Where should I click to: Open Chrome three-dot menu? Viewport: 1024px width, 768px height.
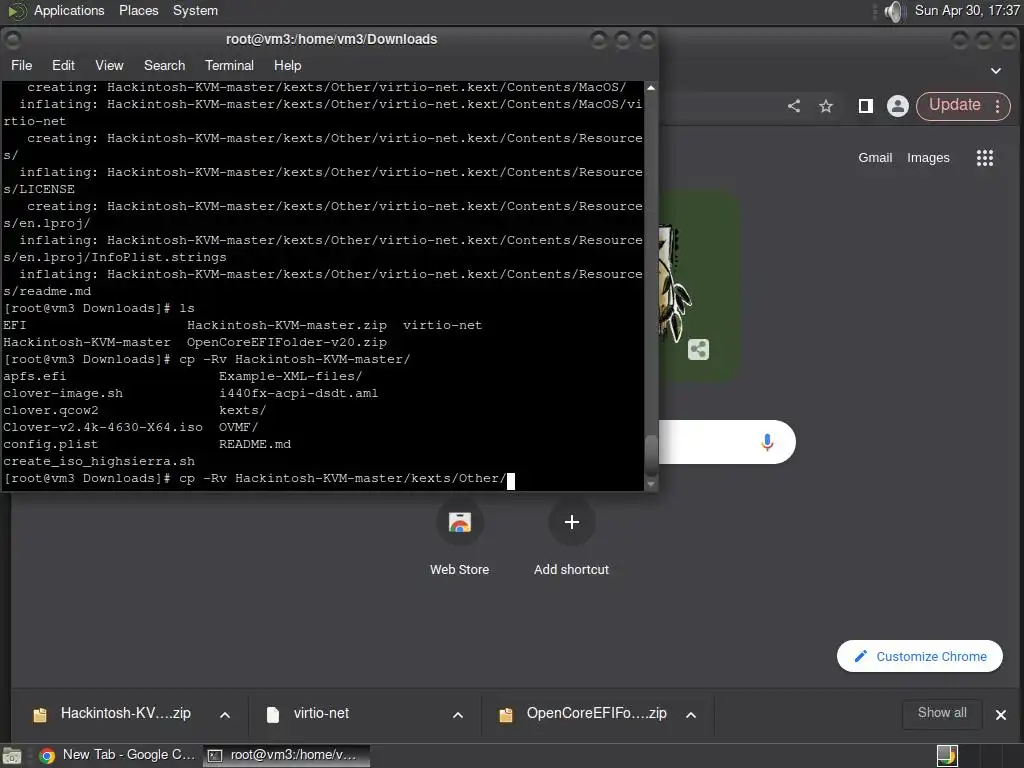[997, 106]
